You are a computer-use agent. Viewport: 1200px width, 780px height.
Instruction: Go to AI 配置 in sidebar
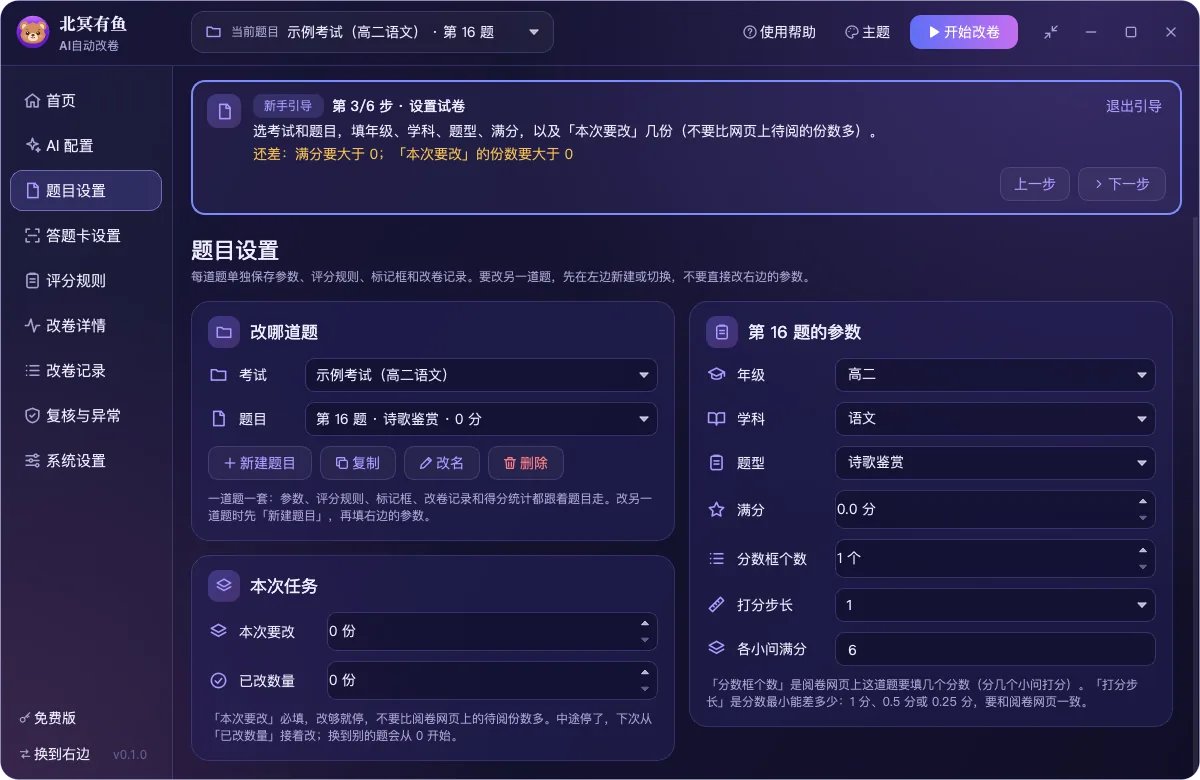(86, 146)
